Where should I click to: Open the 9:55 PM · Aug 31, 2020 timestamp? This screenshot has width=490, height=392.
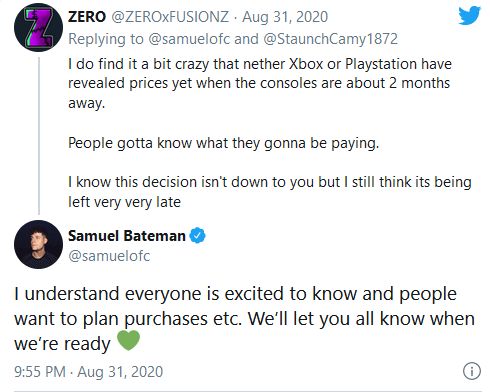pyautogui.click(x=89, y=372)
